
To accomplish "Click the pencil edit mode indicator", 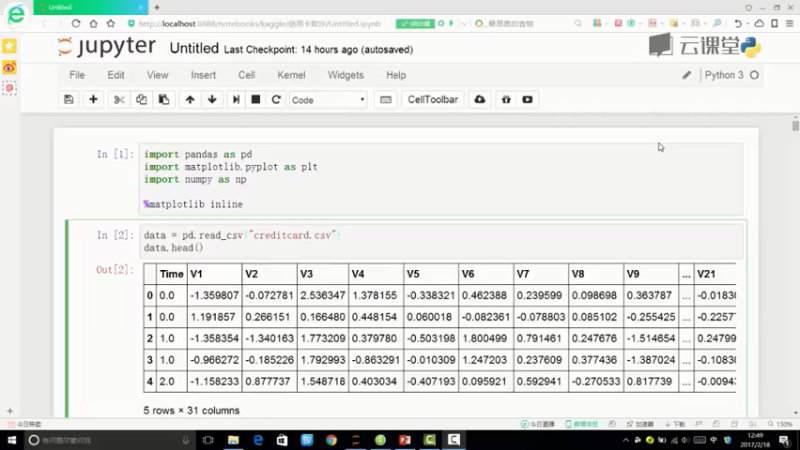I will click(686, 76).
